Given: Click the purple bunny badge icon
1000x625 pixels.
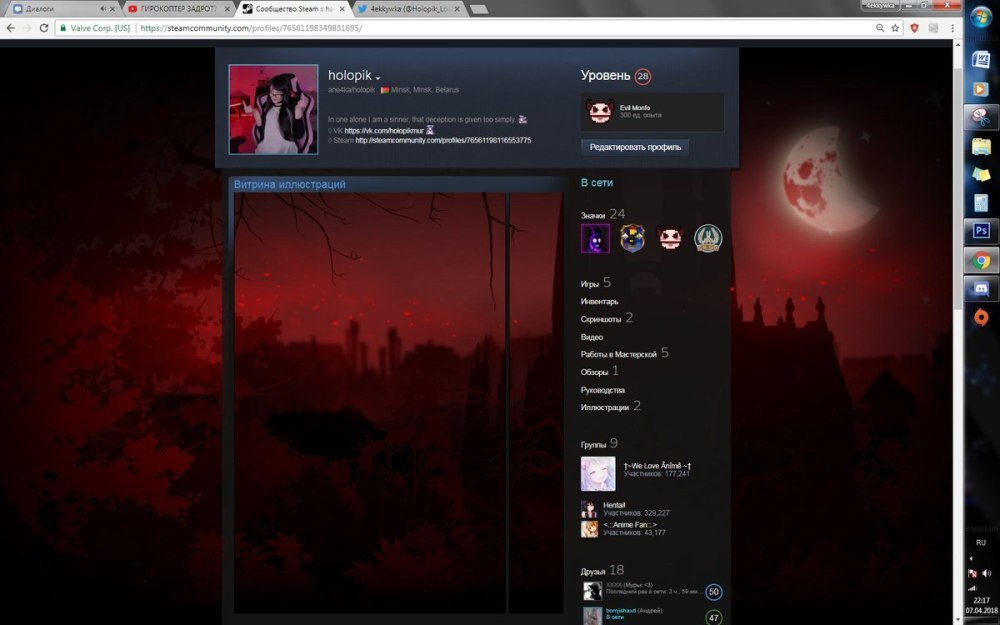Looking at the screenshot, I should pos(595,238).
